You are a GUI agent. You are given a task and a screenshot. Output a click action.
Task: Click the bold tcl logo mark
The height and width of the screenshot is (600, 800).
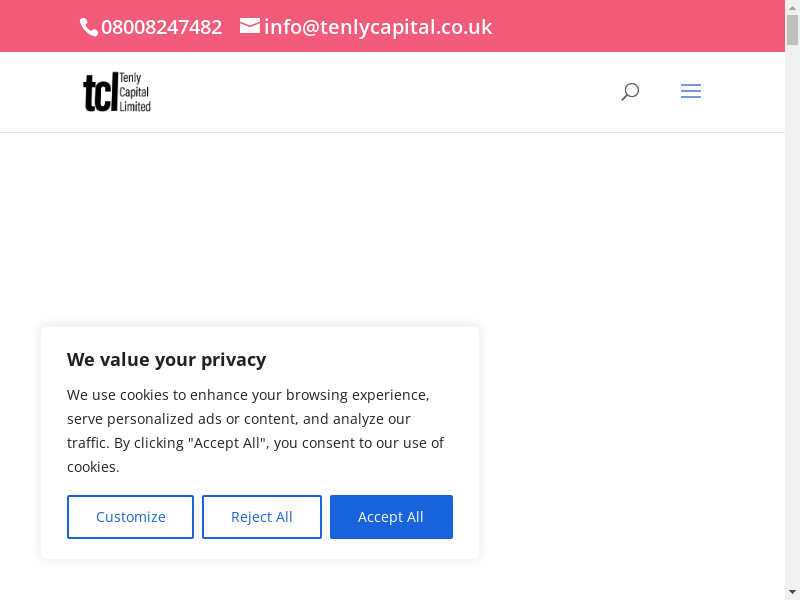(100, 92)
